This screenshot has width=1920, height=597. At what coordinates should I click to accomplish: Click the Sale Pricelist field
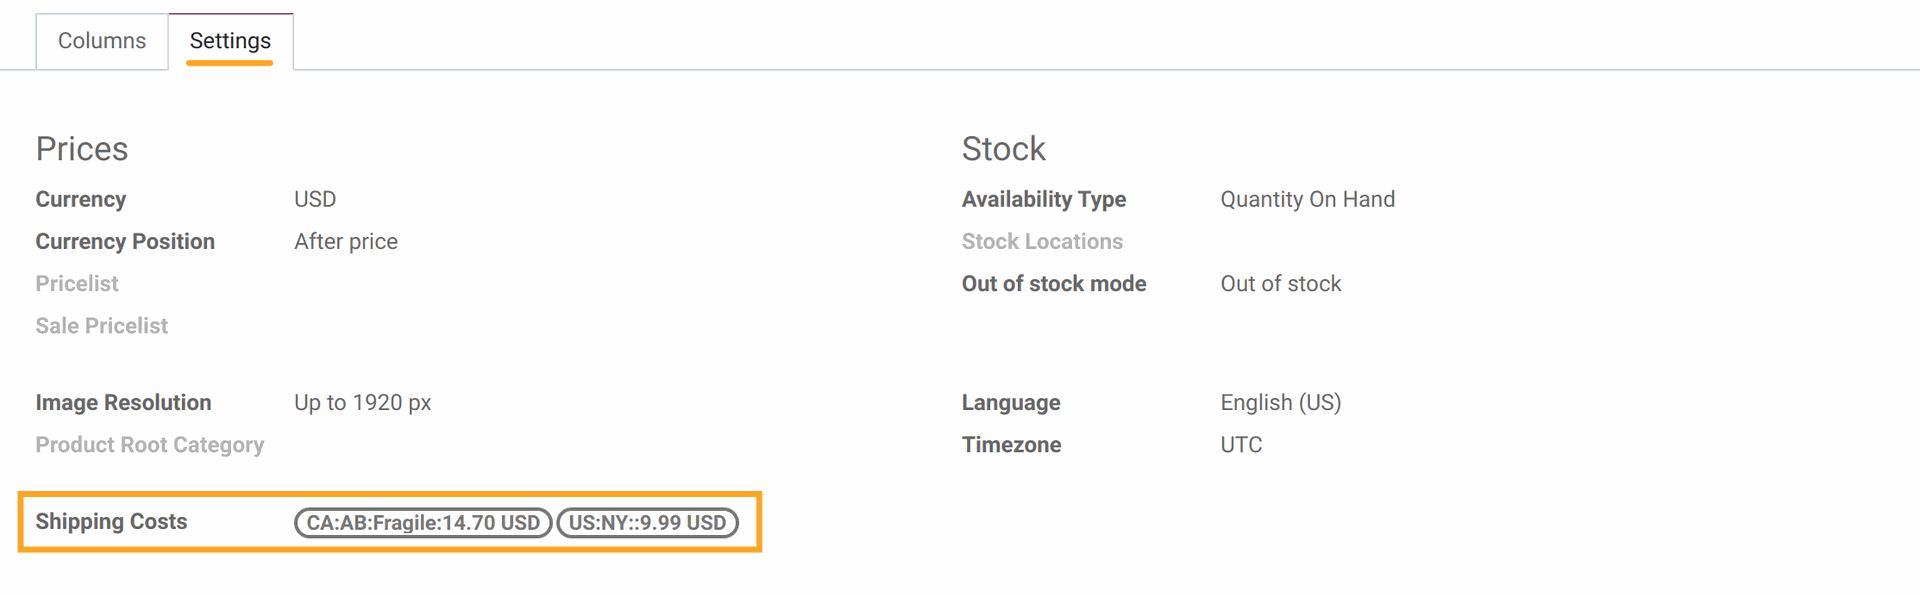tap(102, 325)
